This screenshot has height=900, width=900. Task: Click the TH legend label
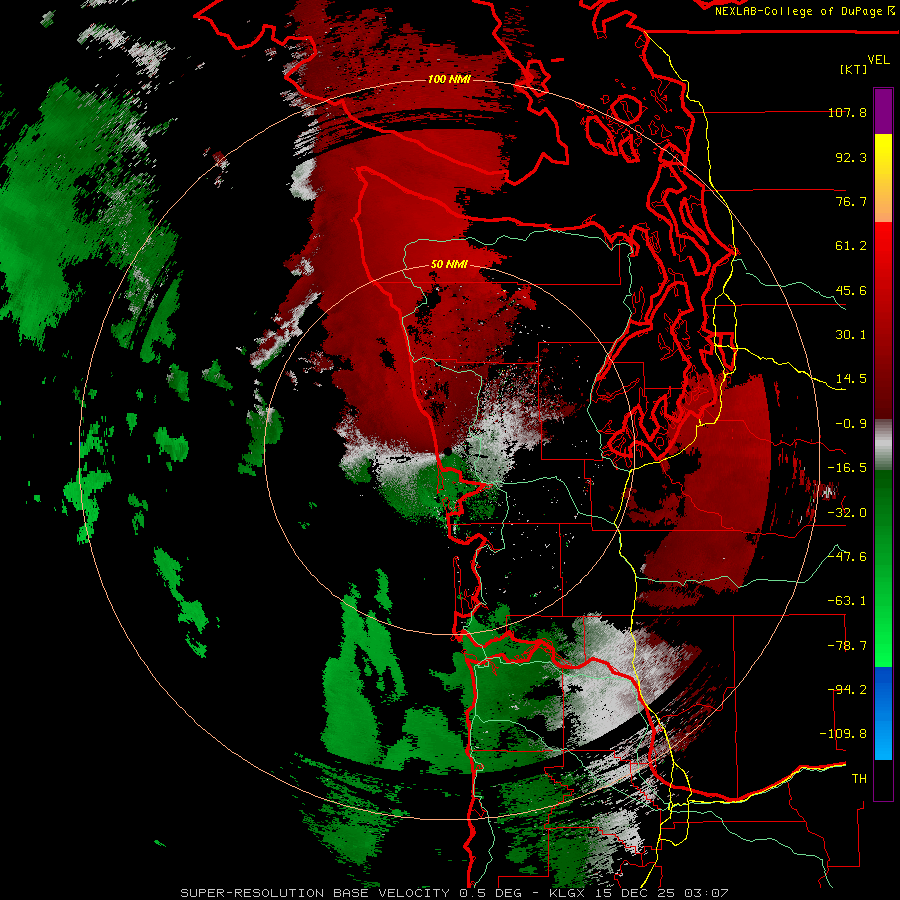point(859,779)
